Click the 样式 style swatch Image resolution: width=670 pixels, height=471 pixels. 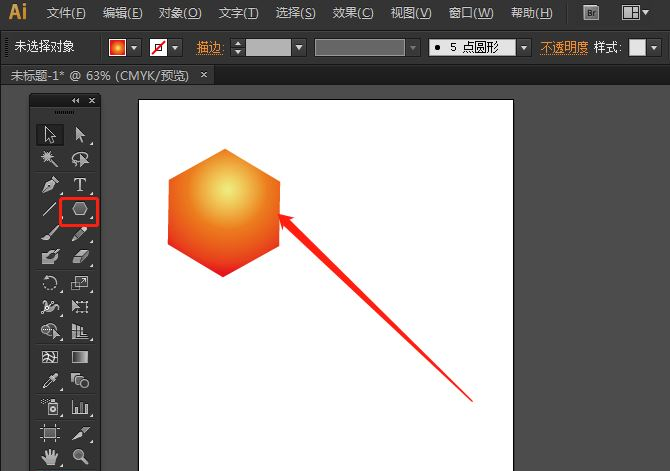tap(637, 47)
